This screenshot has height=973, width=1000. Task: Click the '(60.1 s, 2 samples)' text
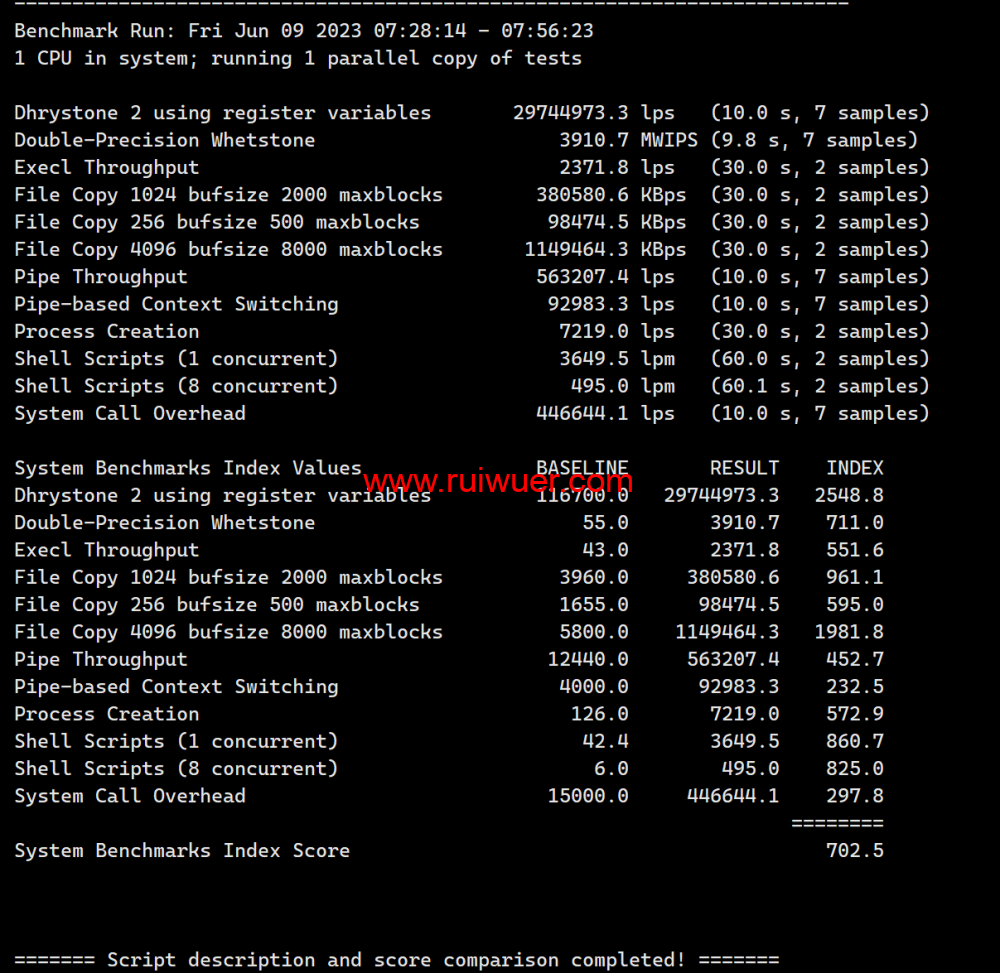(820, 386)
